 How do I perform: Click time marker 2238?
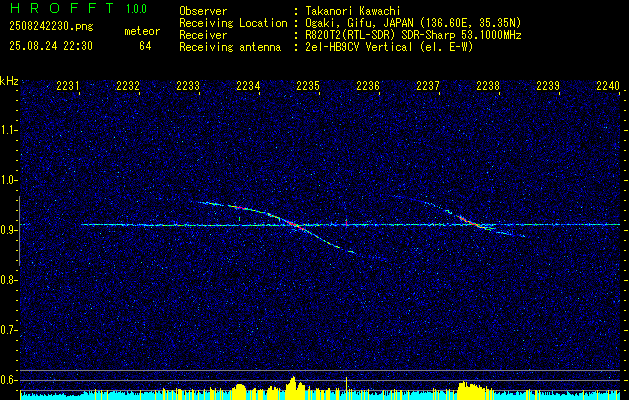pyautogui.click(x=488, y=86)
